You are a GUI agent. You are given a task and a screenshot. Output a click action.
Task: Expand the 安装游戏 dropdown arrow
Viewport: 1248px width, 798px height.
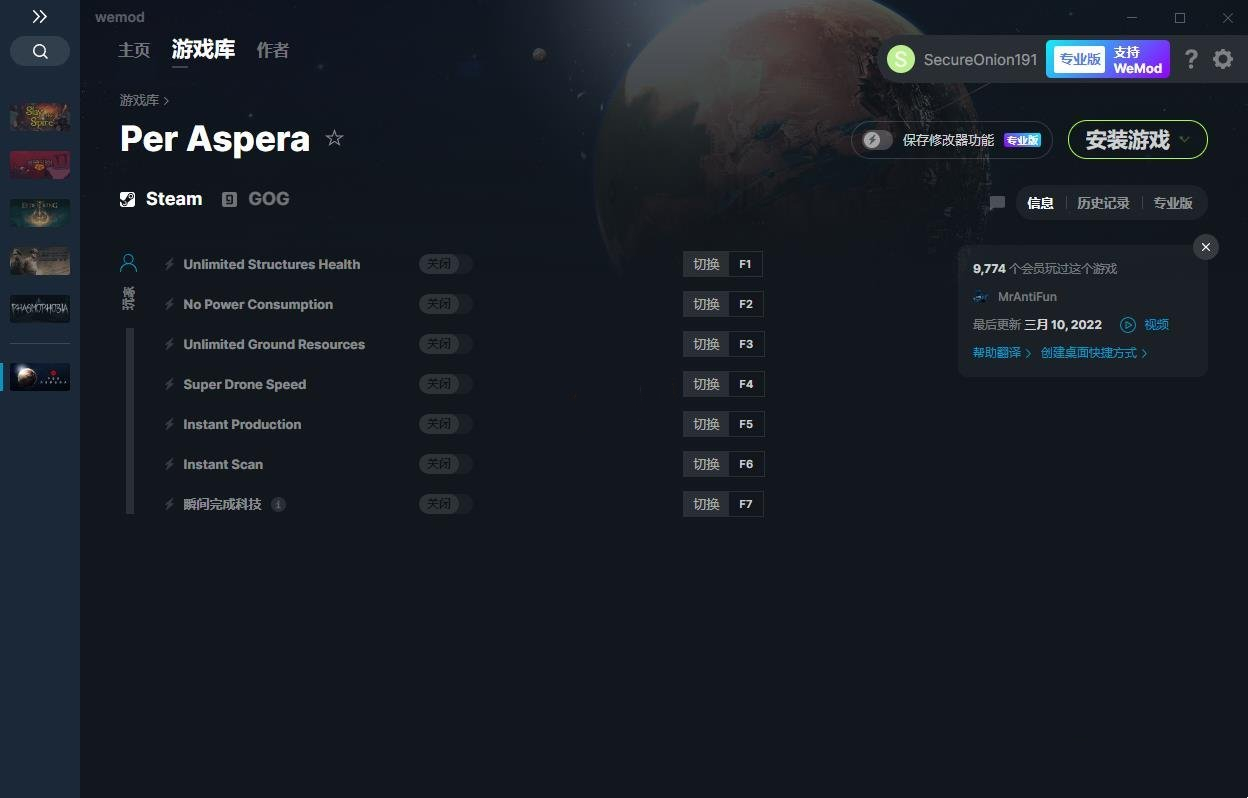[1185, 140]
